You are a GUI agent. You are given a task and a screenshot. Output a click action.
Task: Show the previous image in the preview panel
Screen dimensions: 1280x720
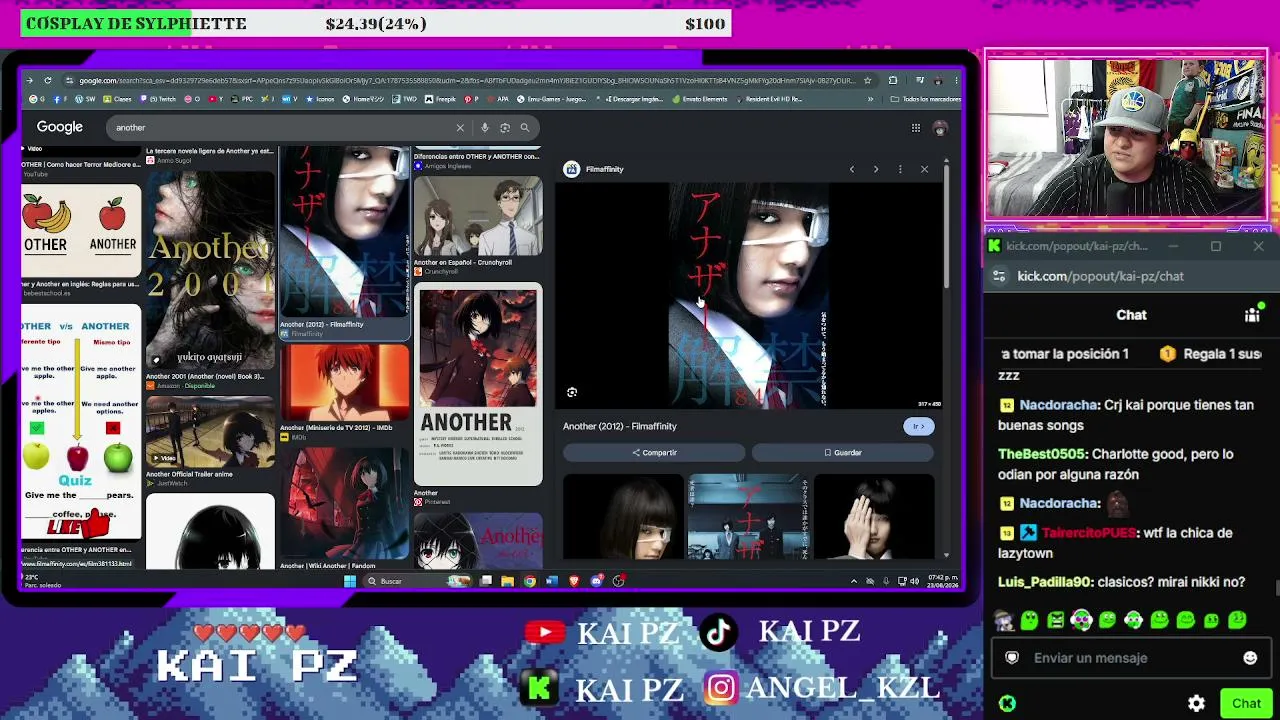pyautogui.click(x=852, y=169)
